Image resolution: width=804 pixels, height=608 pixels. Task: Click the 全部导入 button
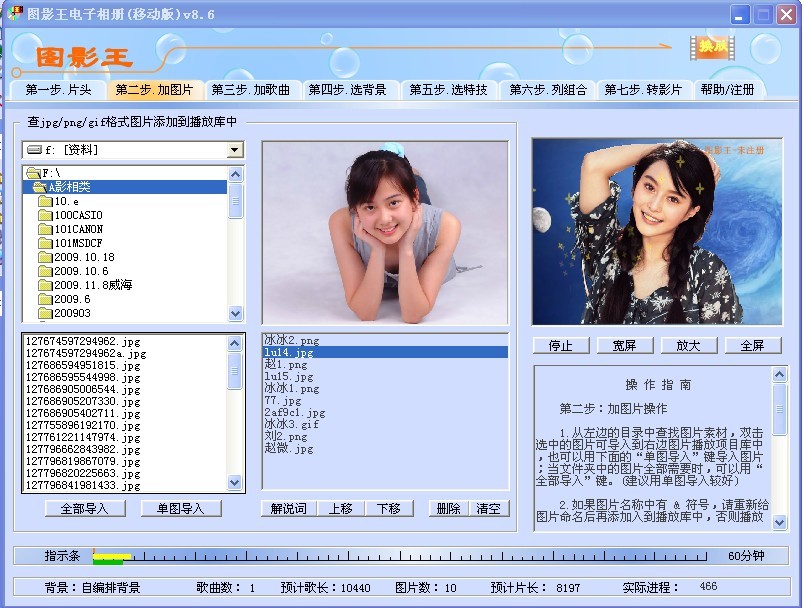click(x=85, y=509)
